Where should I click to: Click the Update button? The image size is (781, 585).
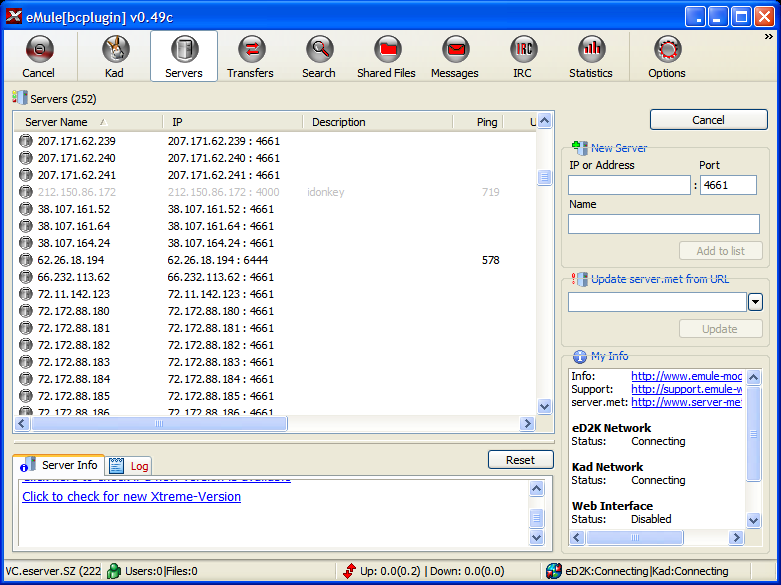pos(721,329)
